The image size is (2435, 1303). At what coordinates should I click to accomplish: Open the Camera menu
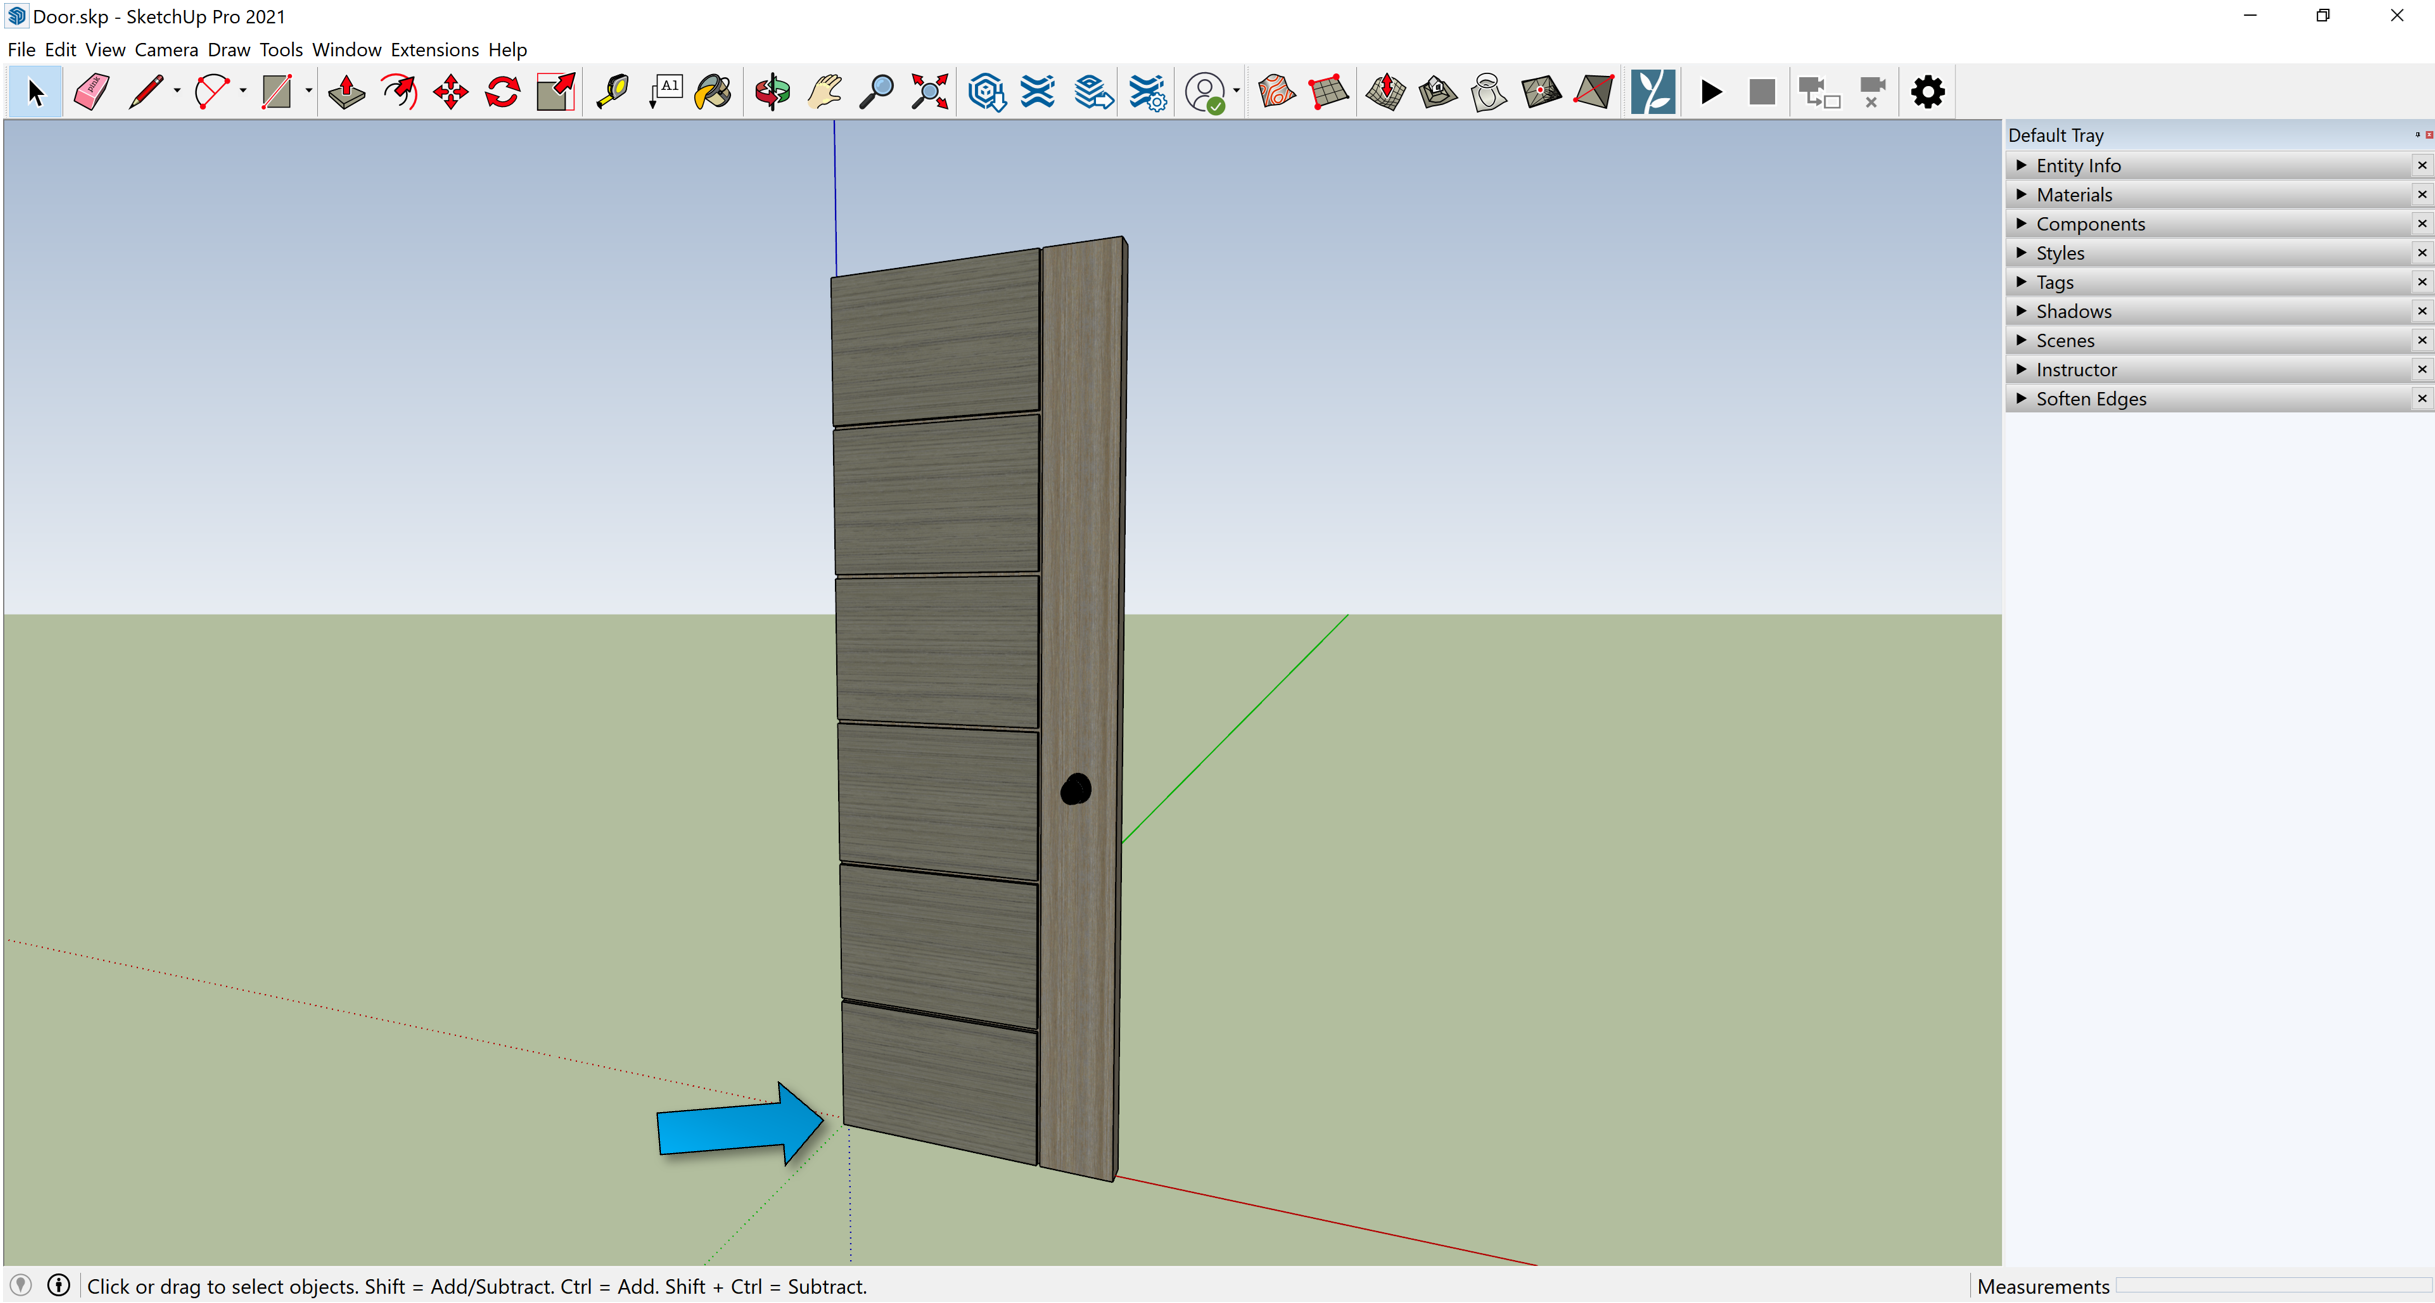[166, 49]
